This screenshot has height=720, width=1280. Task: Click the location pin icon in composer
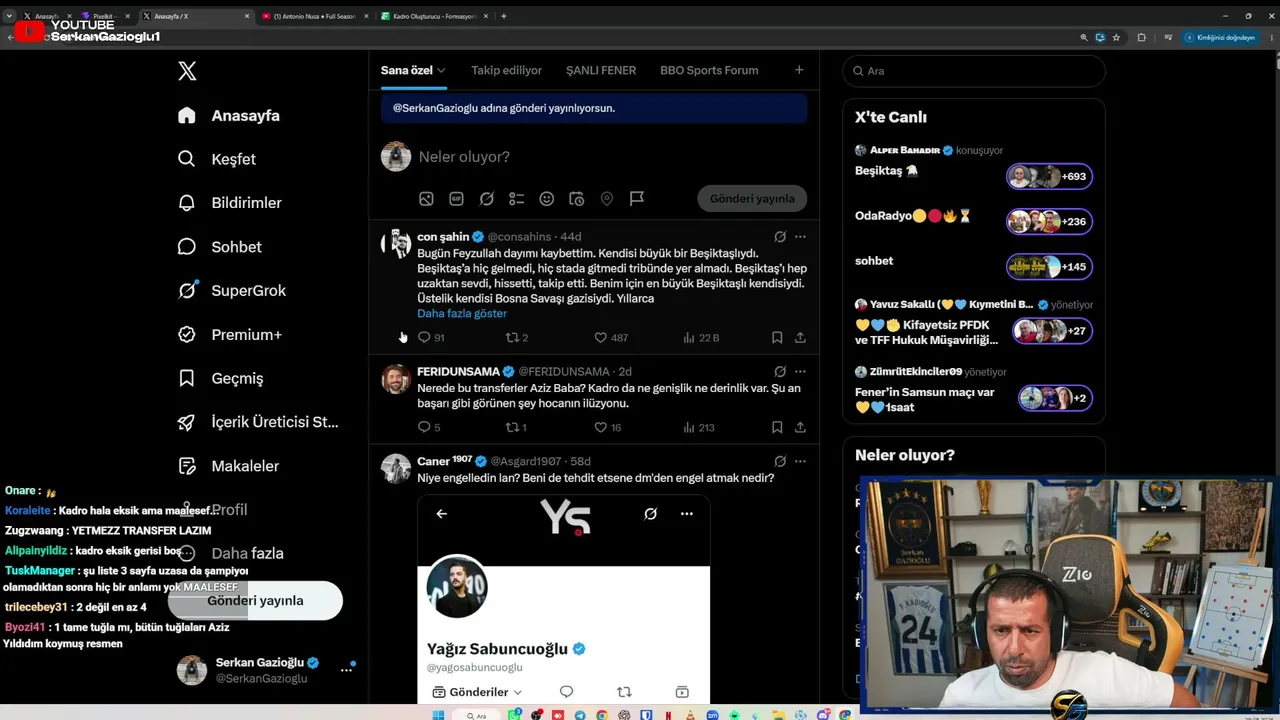pyautogui.click(x=606, y=199)
